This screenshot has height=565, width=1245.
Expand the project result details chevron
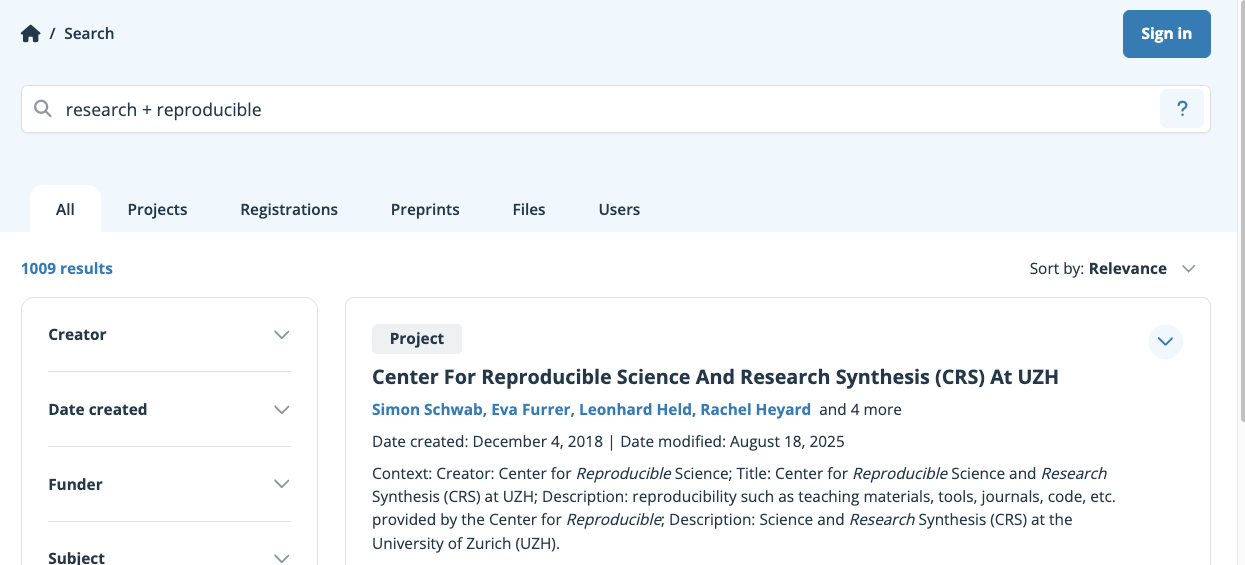point(1165,342)
